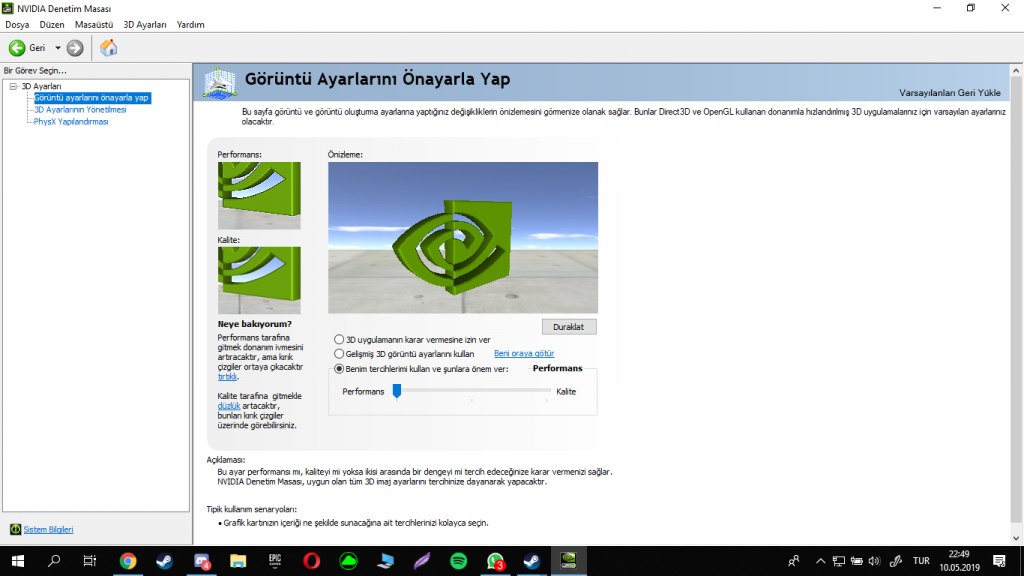Open Discord with notification badge on taskbar

point(202,561)
